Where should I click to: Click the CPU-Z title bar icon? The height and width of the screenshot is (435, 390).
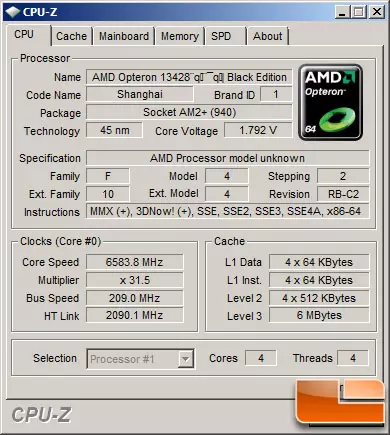tap(13, 12)
